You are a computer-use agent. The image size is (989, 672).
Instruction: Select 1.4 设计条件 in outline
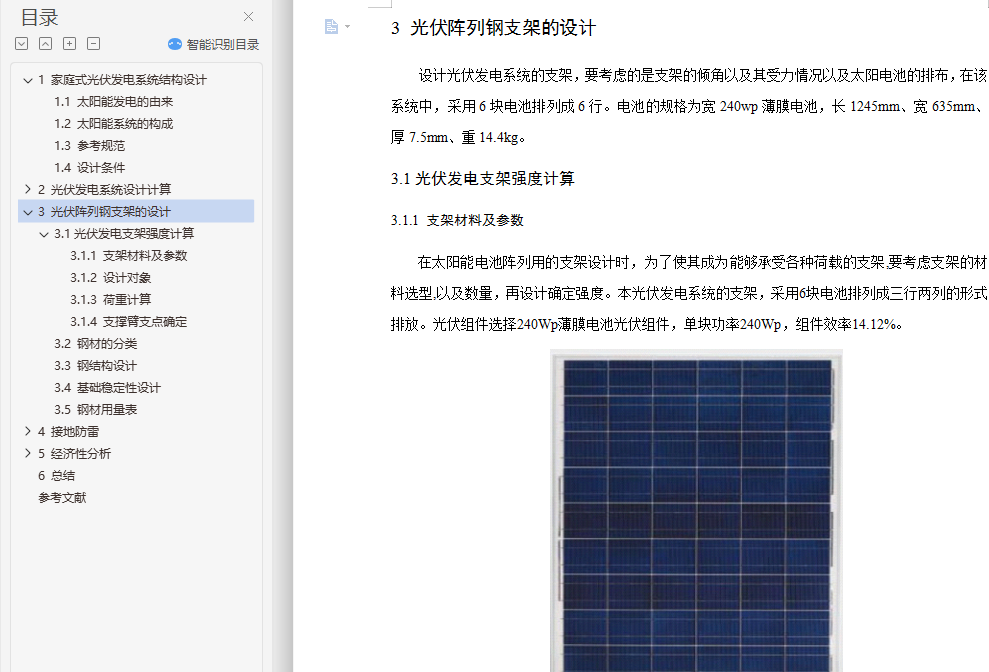click(90, 168)
